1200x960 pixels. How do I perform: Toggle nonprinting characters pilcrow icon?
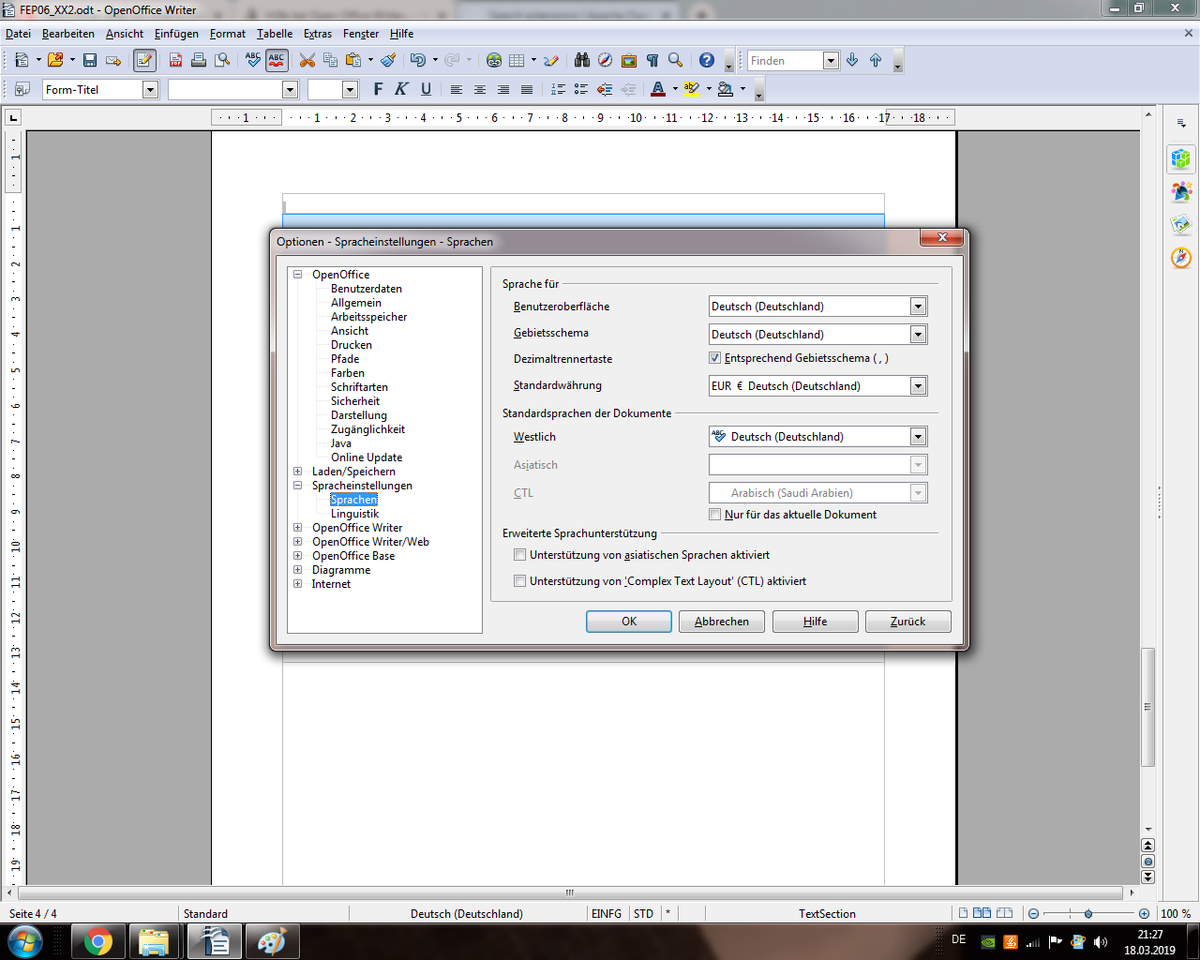tap(652, 60)
